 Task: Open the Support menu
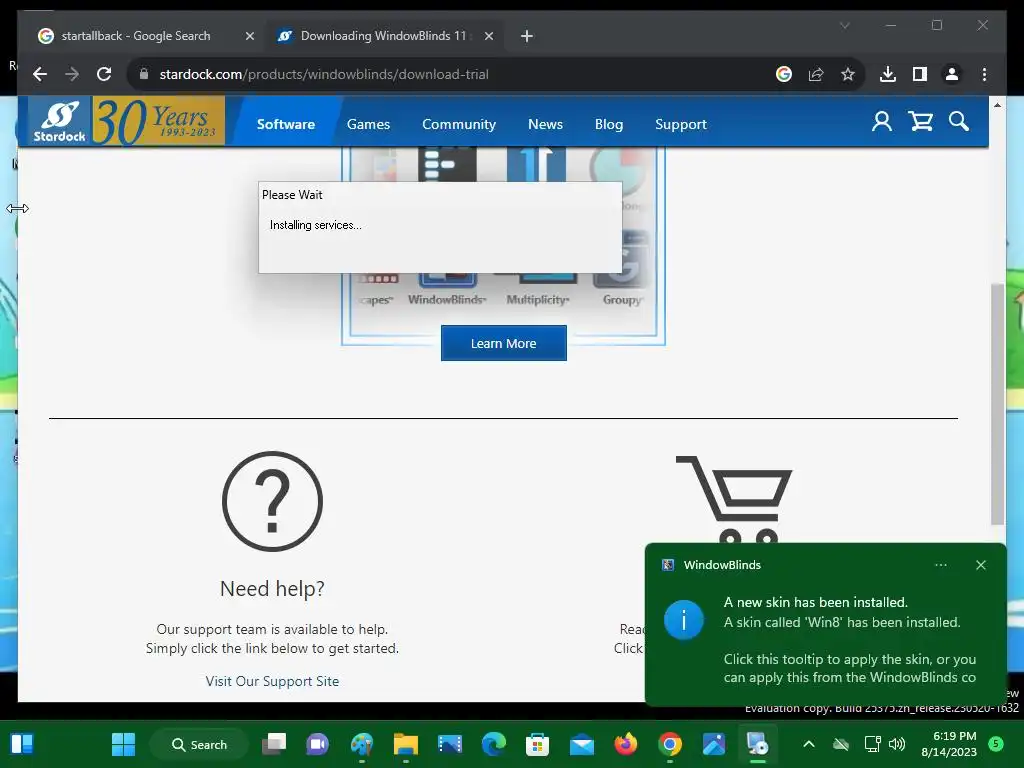pyautogui.click(x=680, y=124)
